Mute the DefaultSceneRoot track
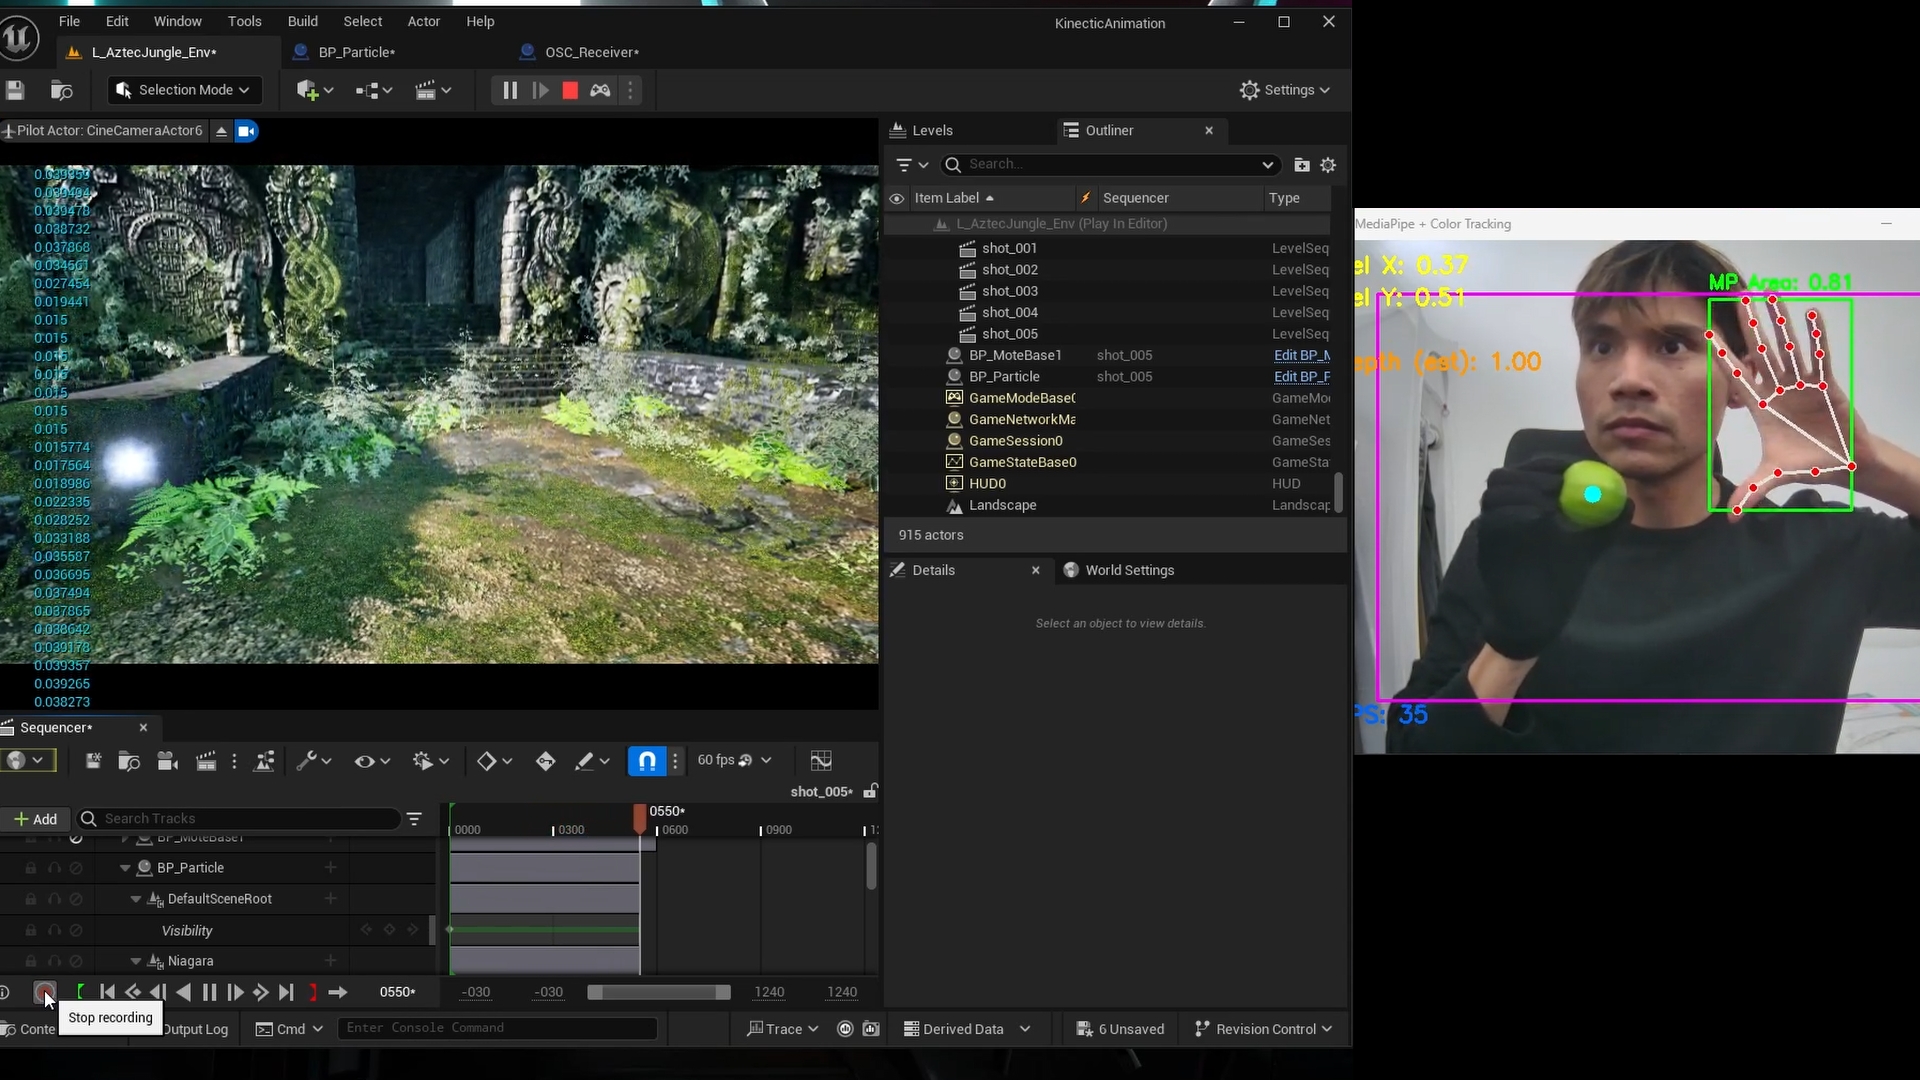The height and width of the screenshot is (1080, 1920). pos(76,899)
